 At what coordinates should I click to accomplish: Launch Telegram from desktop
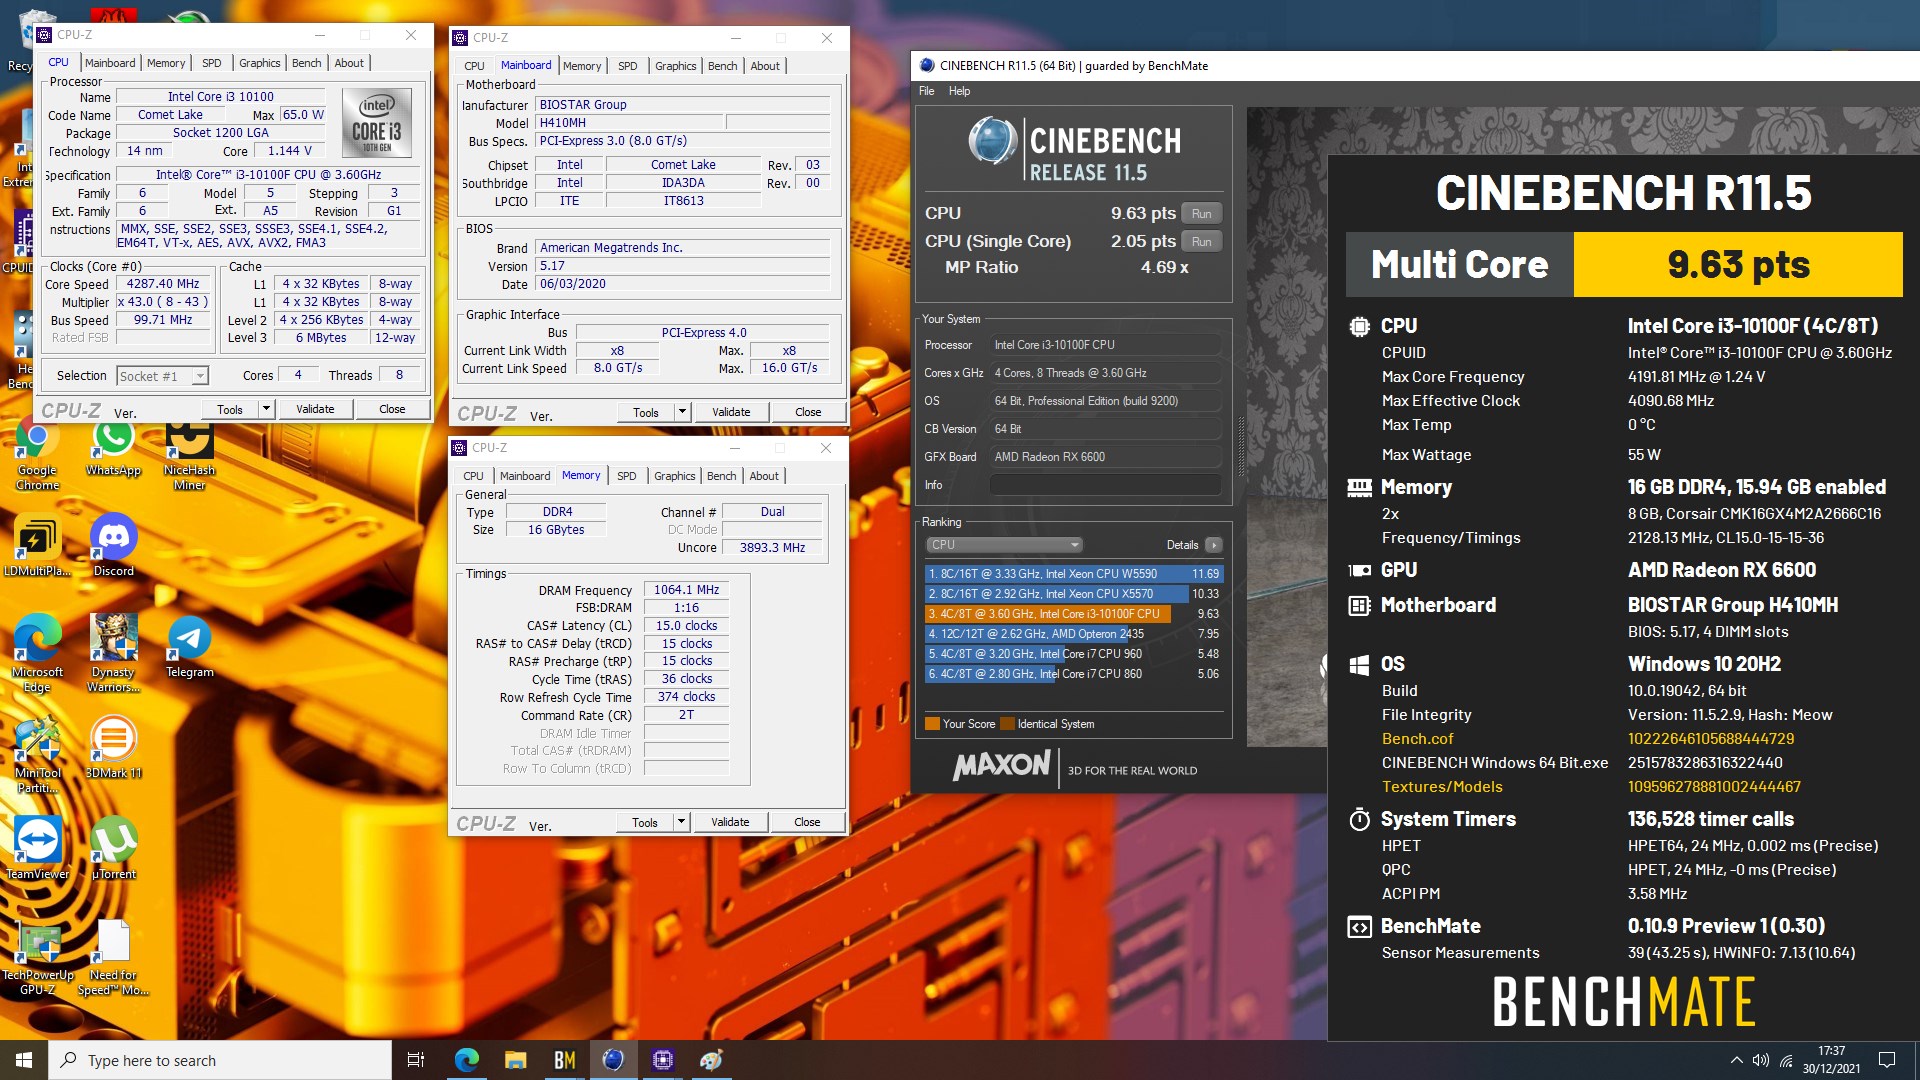[189, 648]
